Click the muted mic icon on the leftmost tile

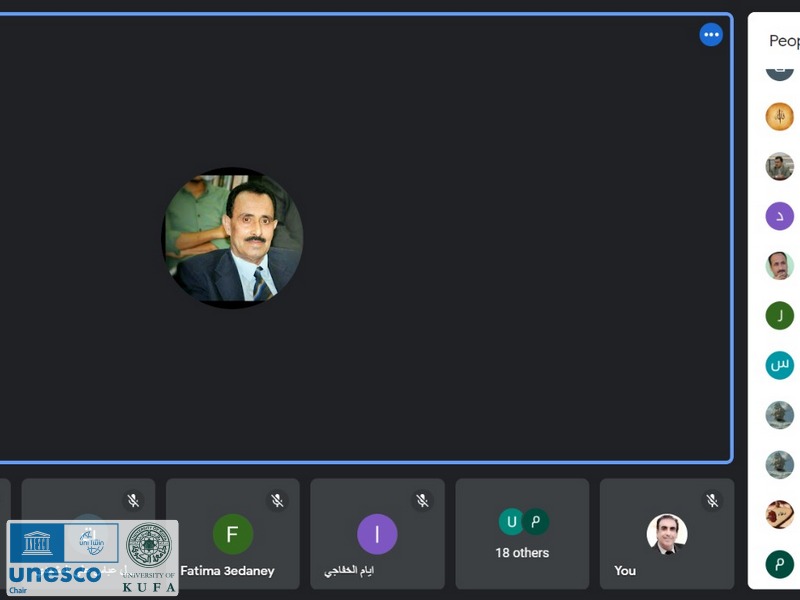tap(133, 500)
